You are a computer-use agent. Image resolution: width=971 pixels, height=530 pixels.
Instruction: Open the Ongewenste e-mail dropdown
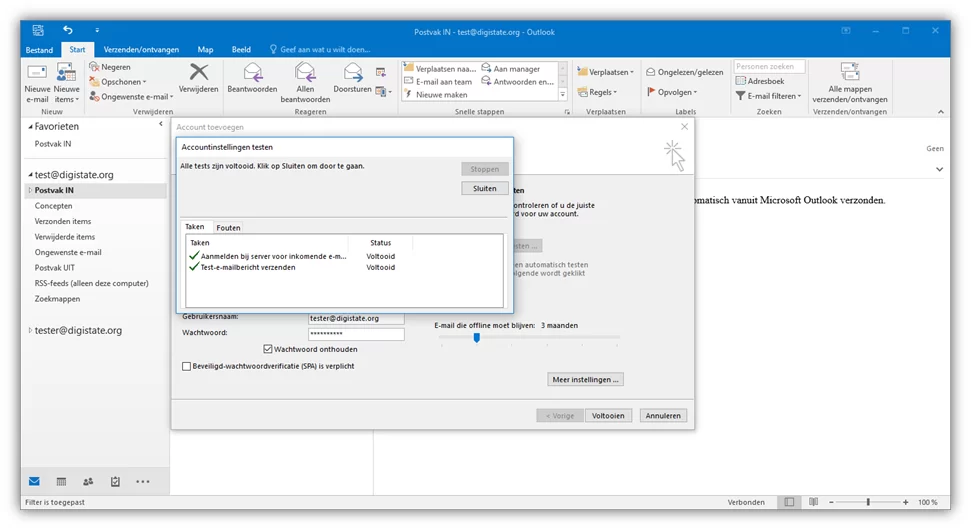point(131,97)
